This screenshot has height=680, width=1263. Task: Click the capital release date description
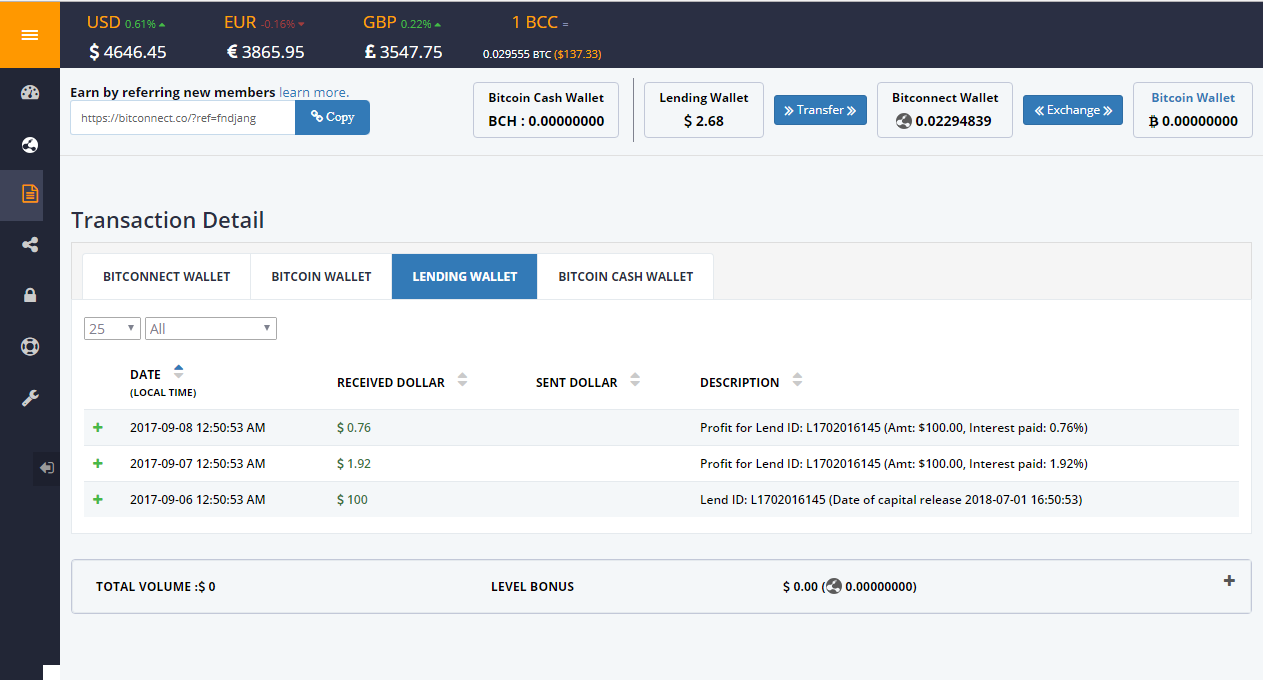point(891,500)
